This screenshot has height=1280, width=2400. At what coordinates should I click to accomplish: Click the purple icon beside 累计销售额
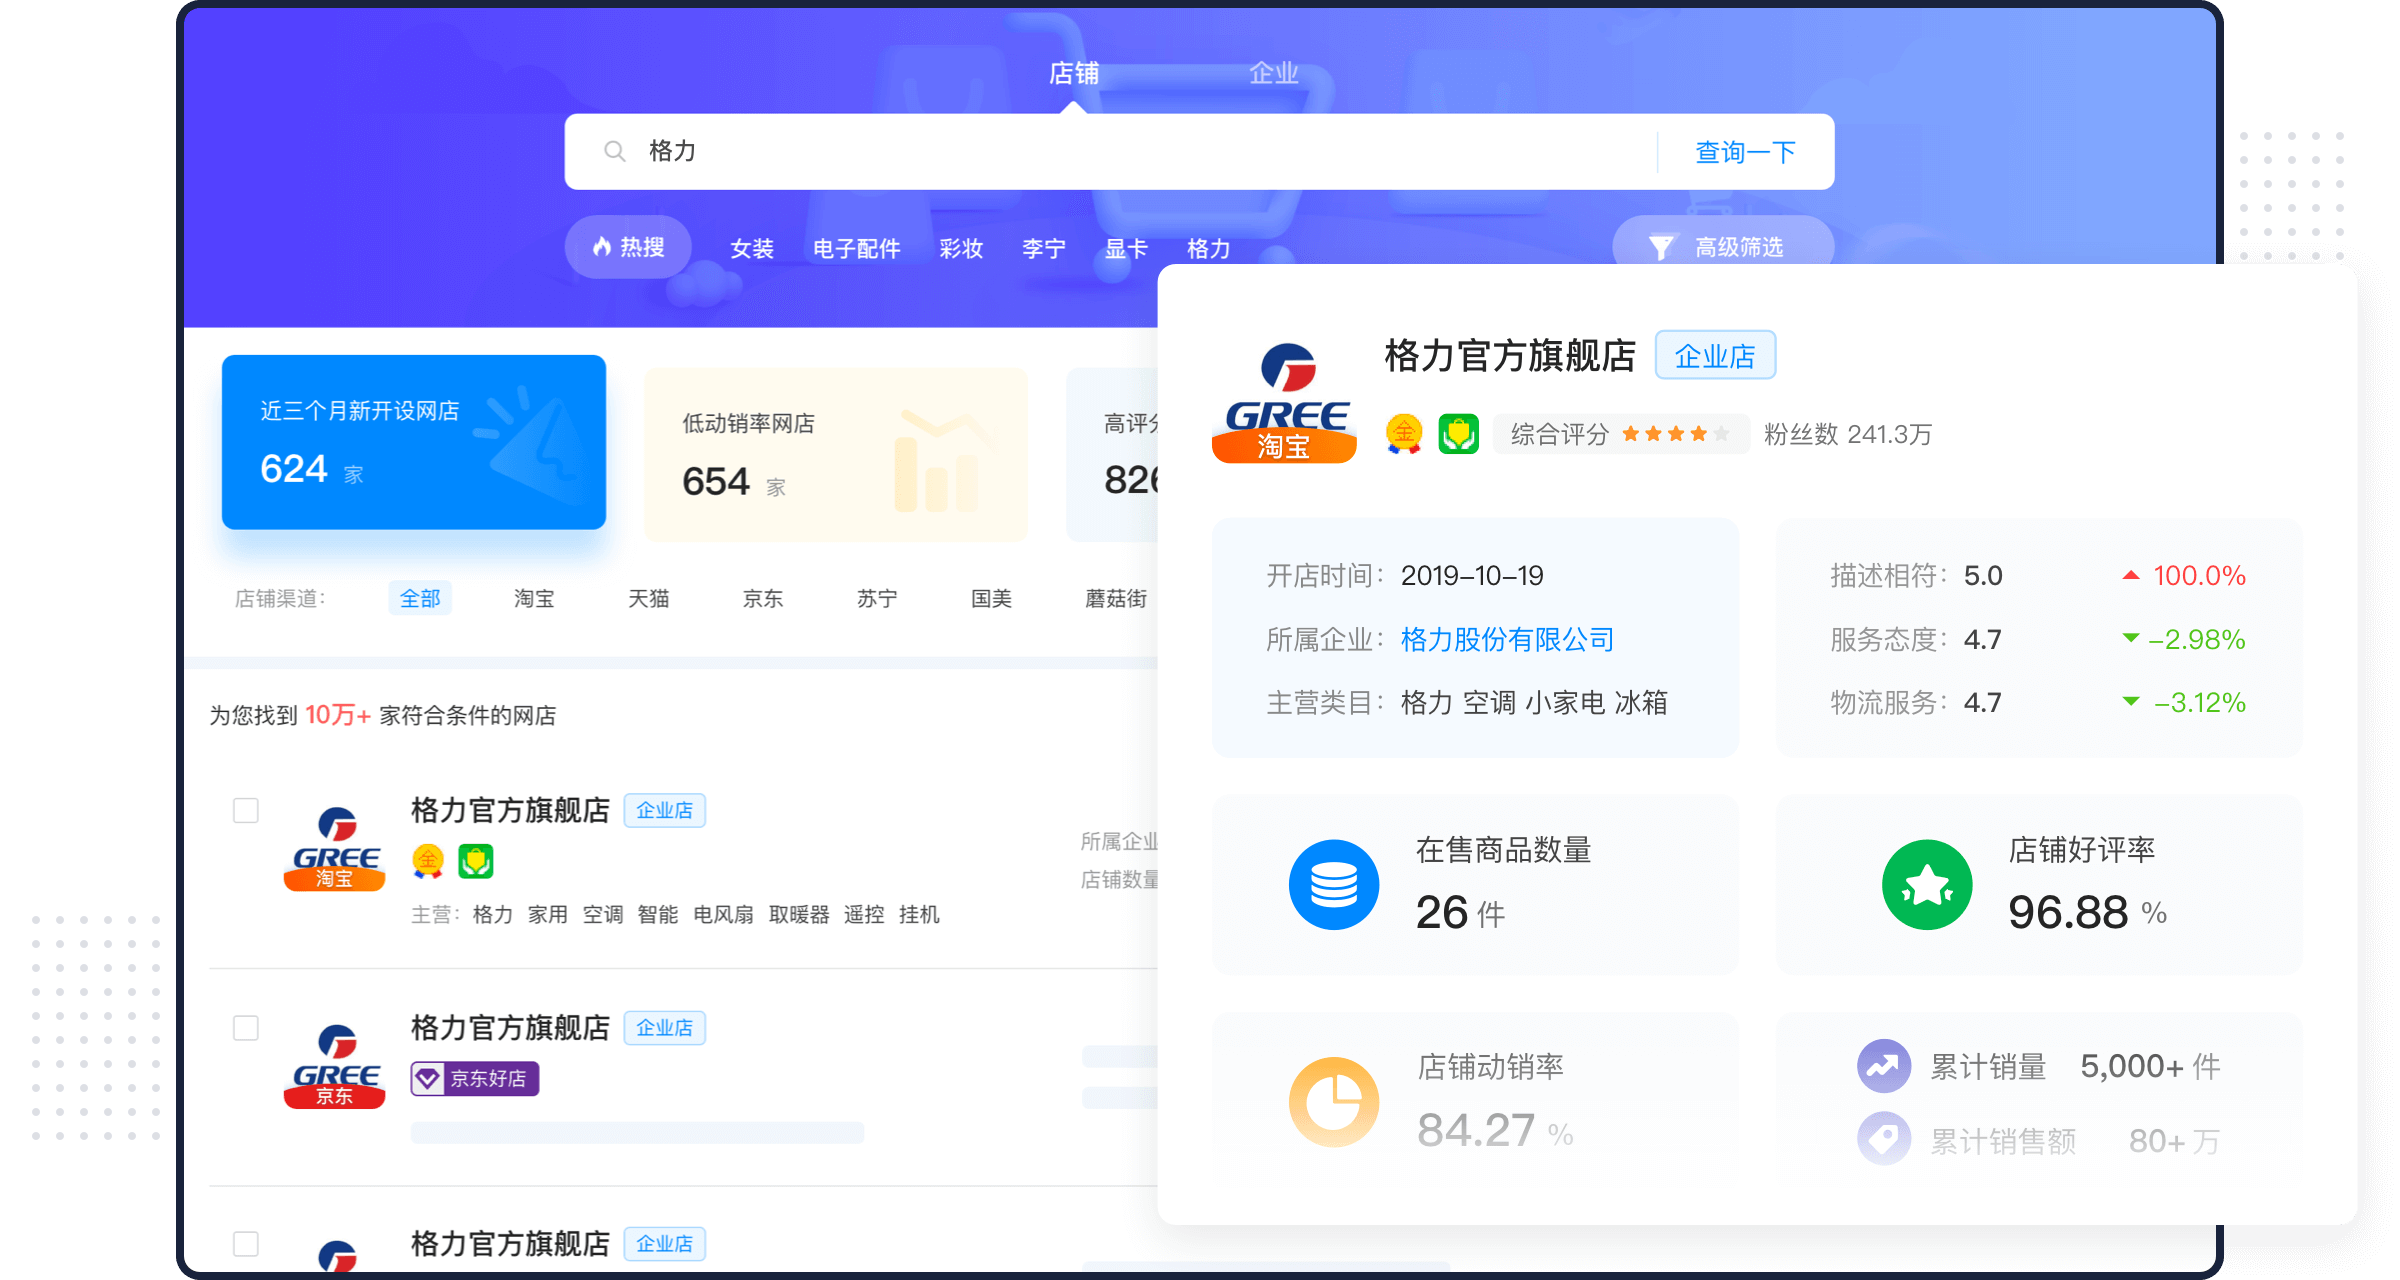pyautogui.click(x=1883, y=1139)
